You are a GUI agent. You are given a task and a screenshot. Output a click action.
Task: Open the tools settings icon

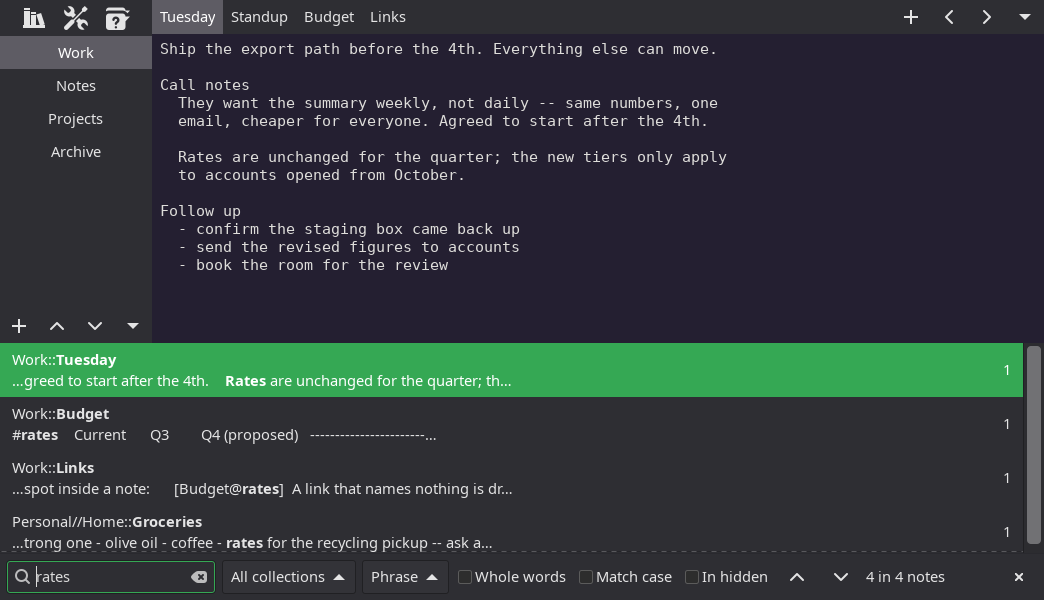tap(75, 18)
